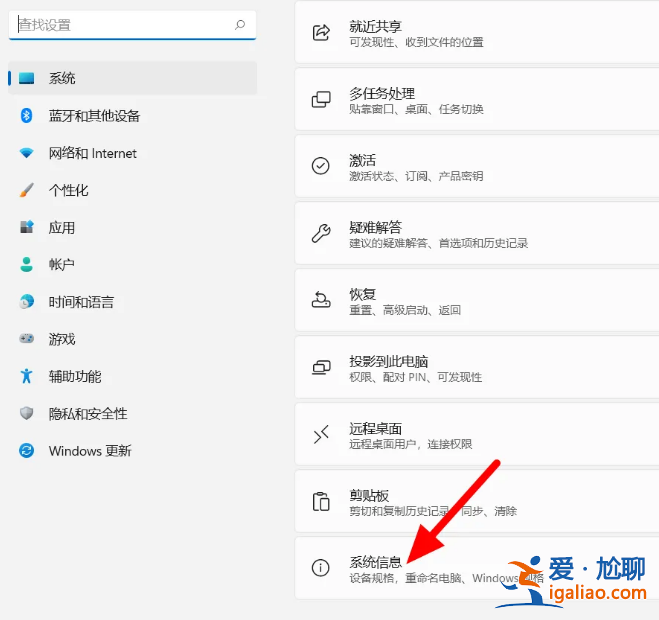Click text 建议的疑难解答、首选项和历史记录
The height and width of the screenshot is (620, 659).
438,243
